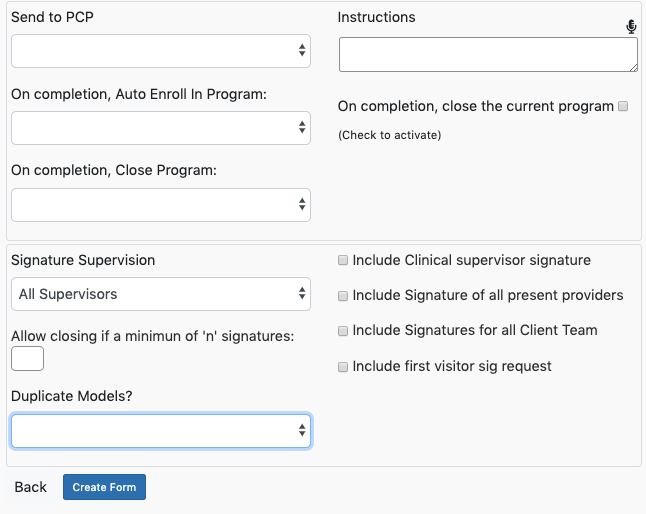Expand the Duplicate Models dropdown
Image resolution: width=646 pixels, height=514 pixels.
[x=161, y=431]
